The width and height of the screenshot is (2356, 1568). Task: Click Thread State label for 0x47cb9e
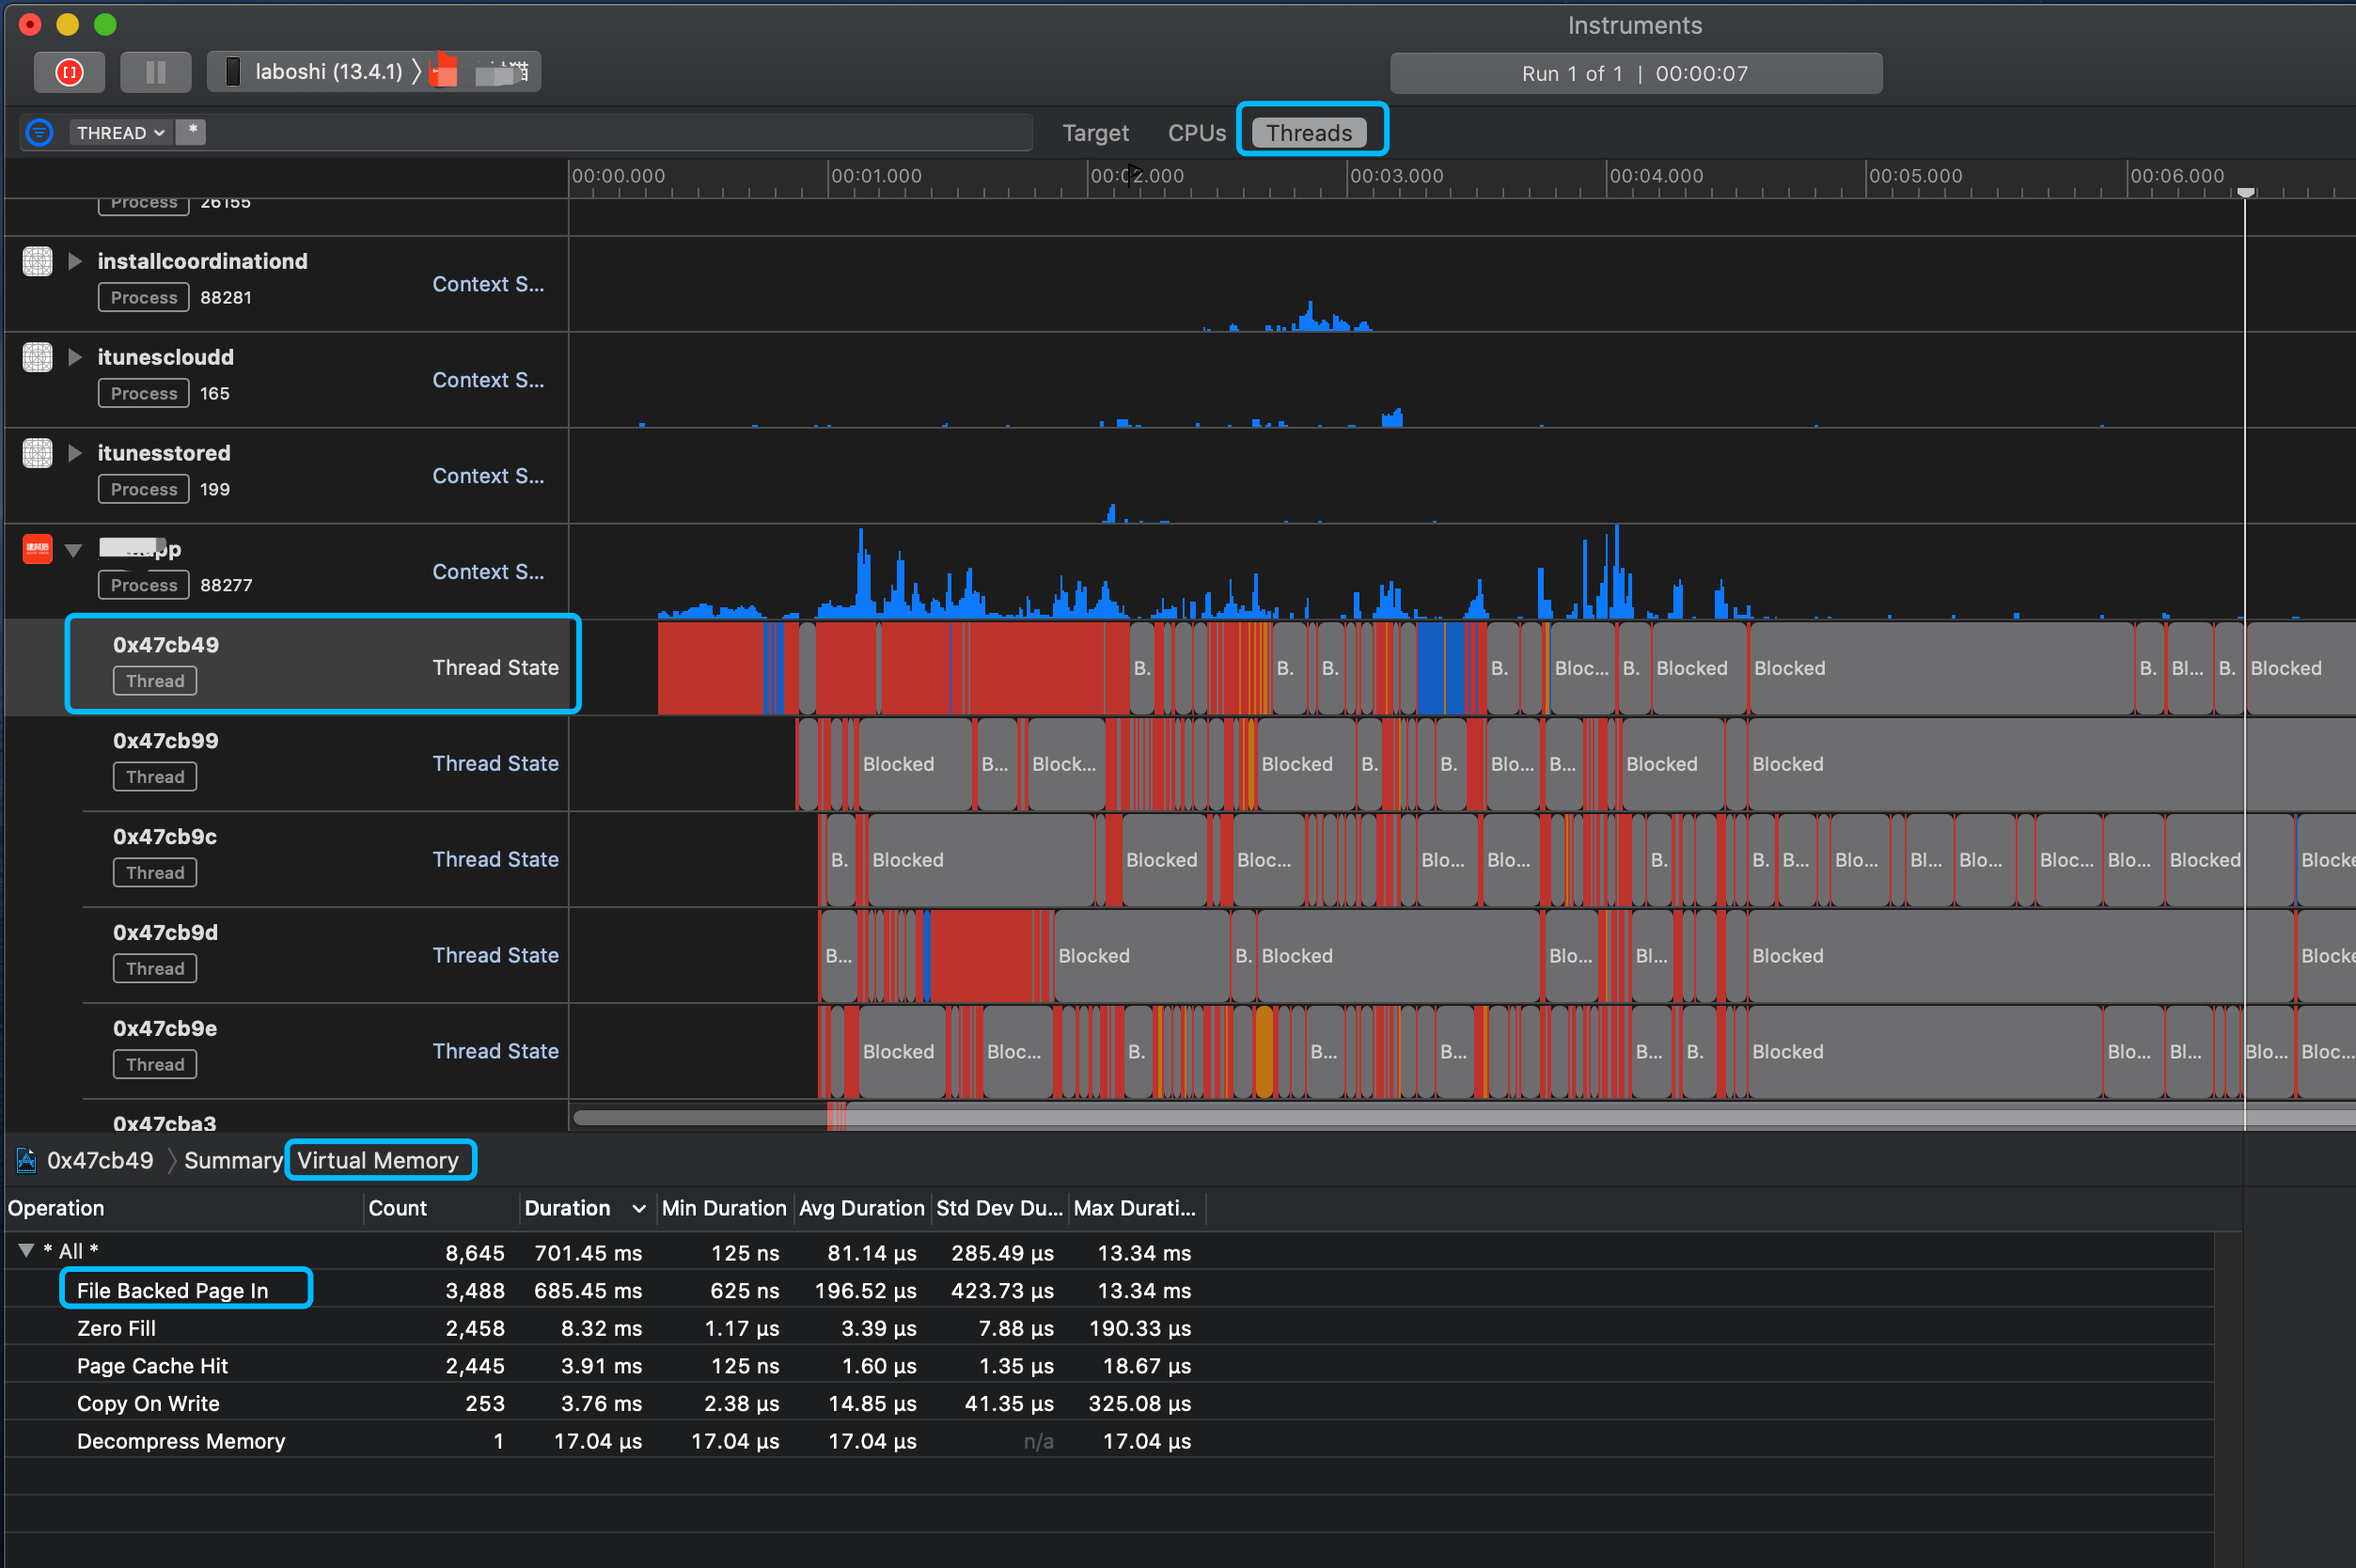(495, 1051)
